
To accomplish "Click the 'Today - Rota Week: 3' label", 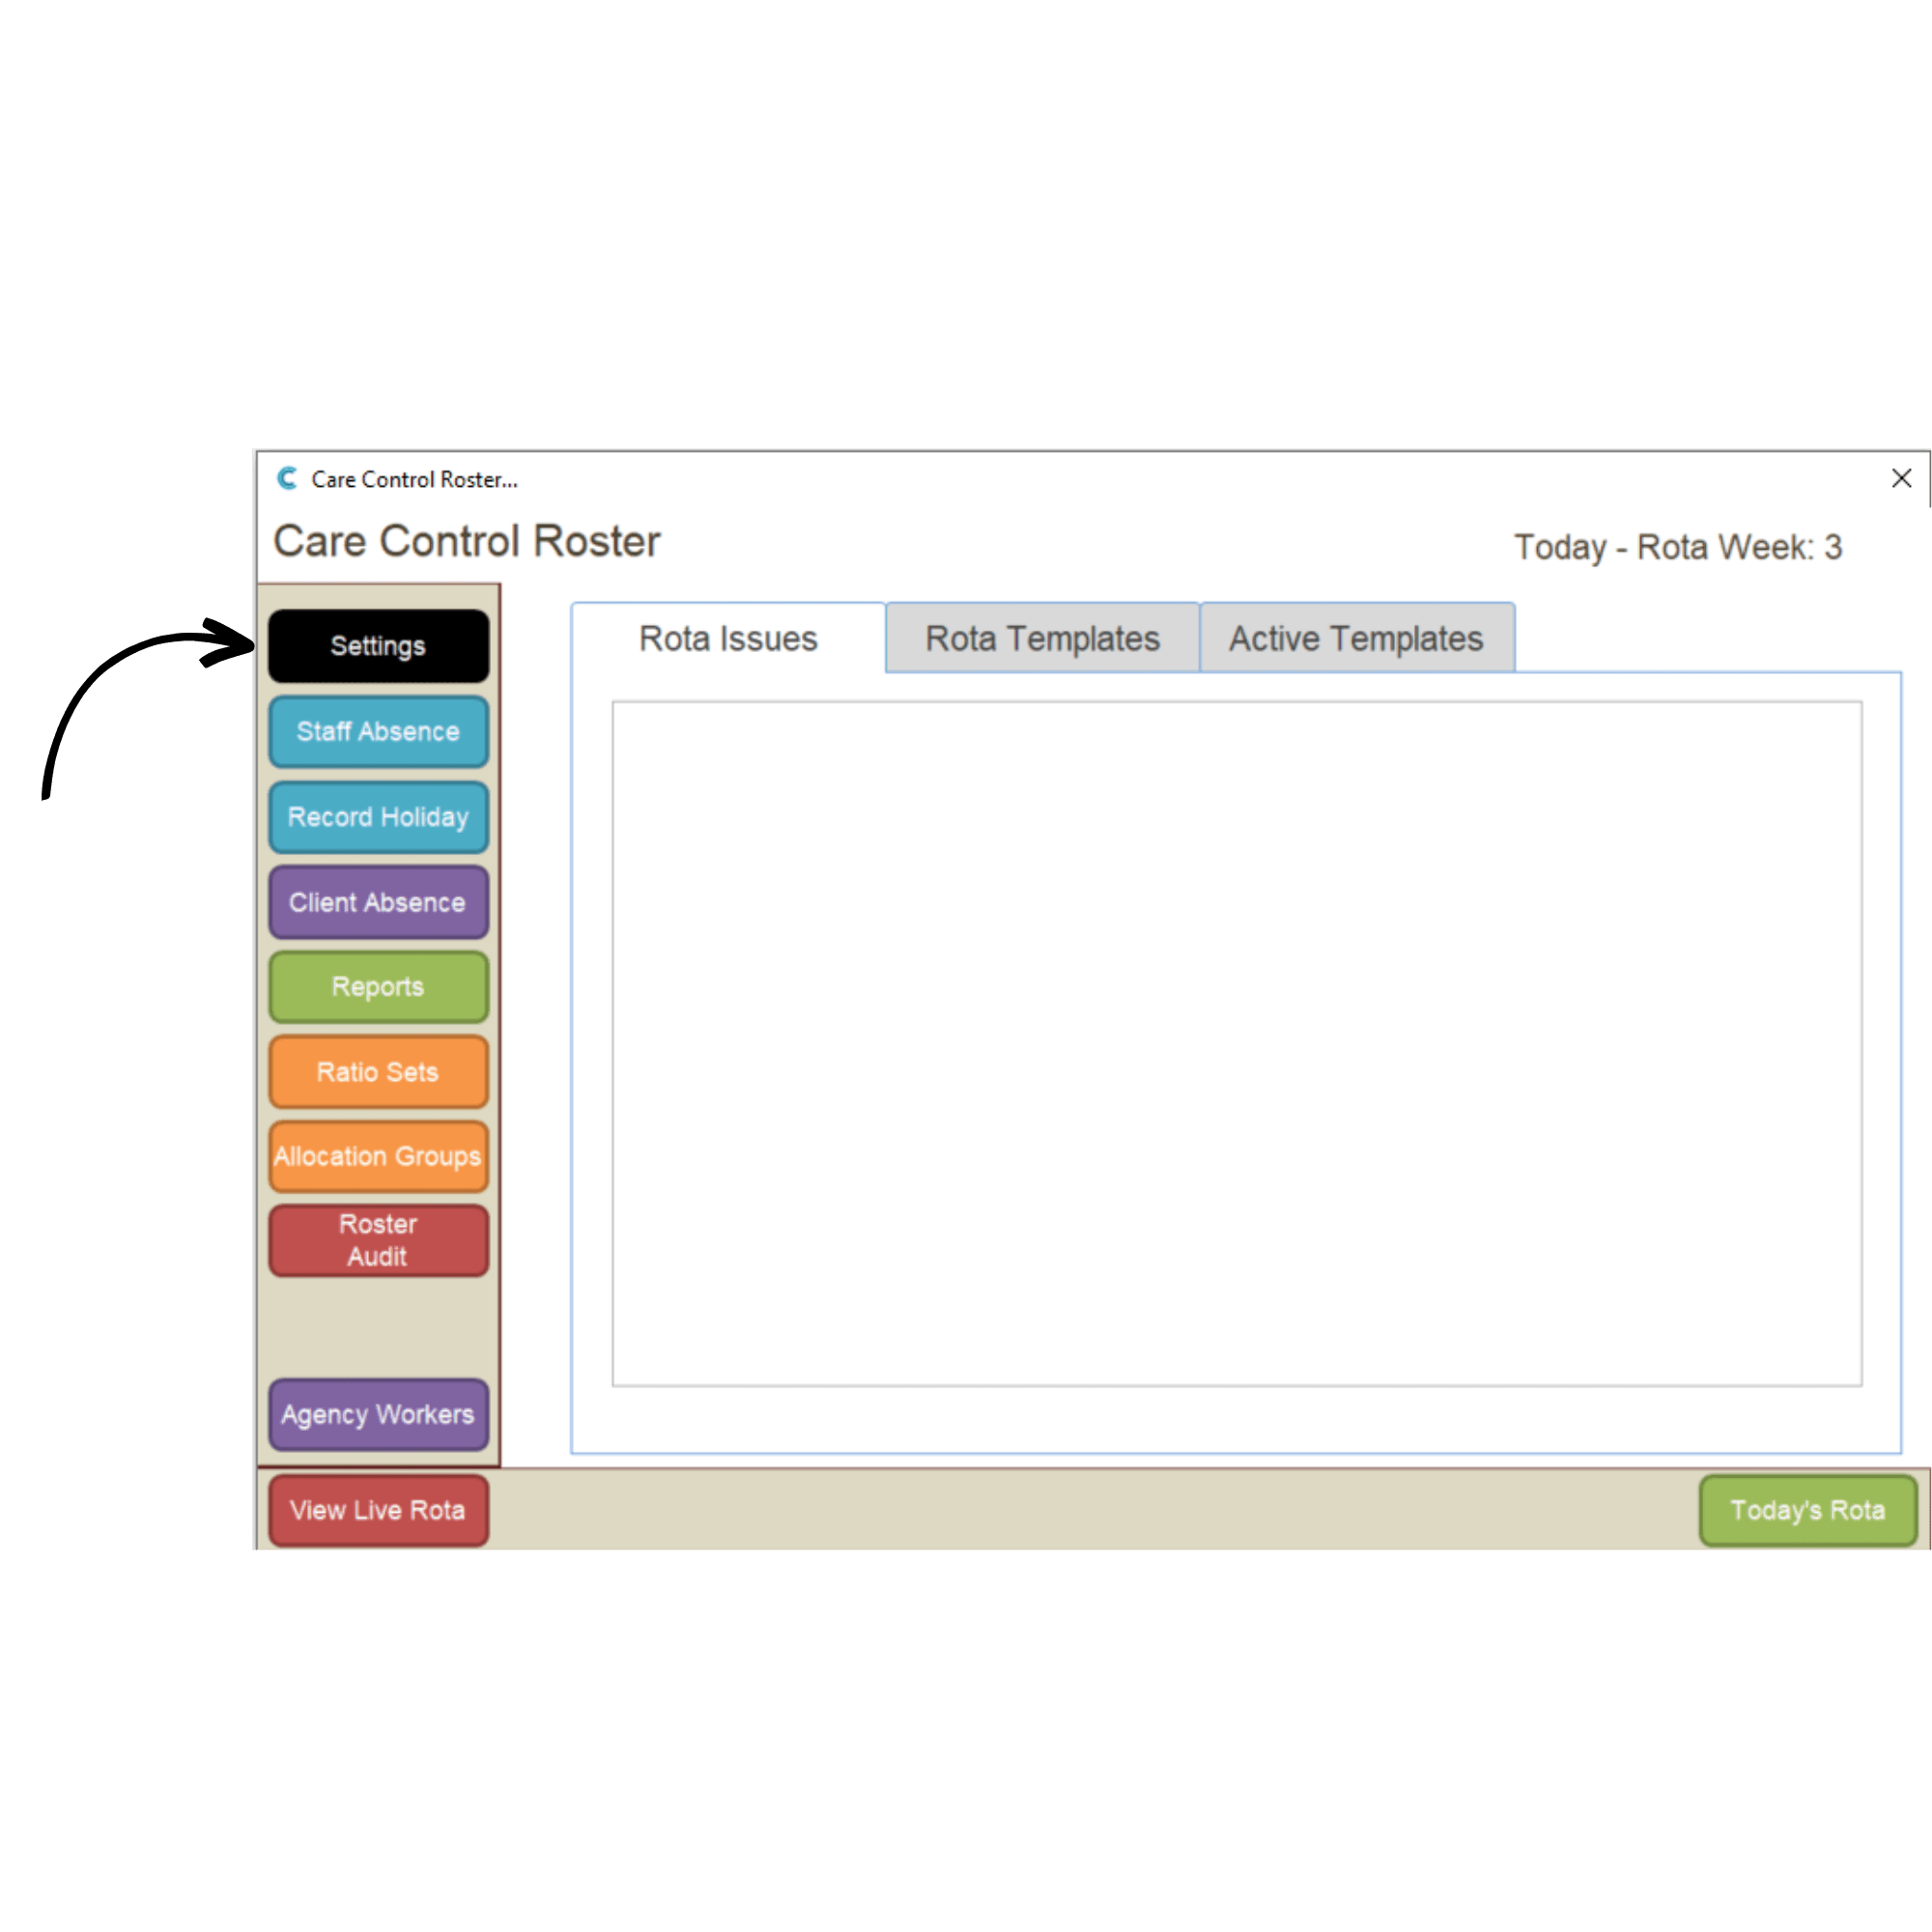I will point(1677,547).
